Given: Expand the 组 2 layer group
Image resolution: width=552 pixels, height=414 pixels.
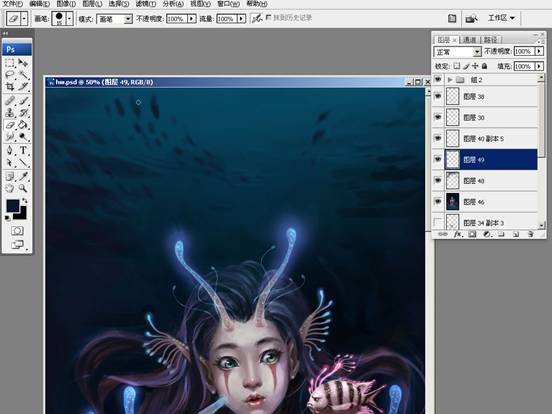Looking at the screenshot, I should (x=450, y=80).
